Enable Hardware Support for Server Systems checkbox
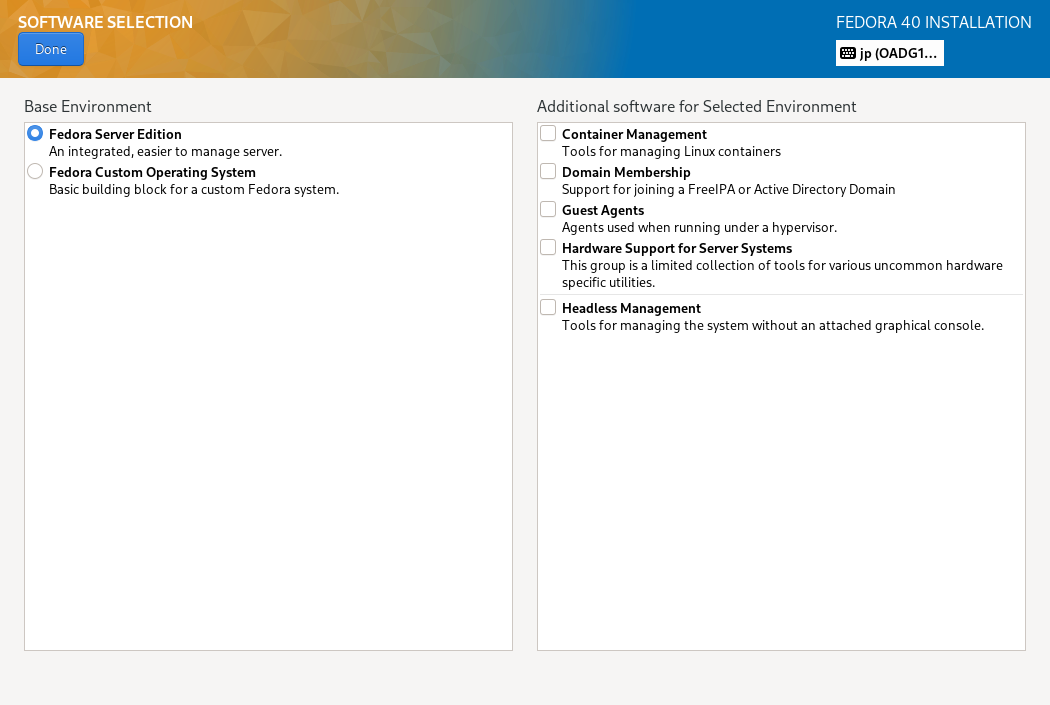Viewport: 1050px width, 705px height. (548, 248)
